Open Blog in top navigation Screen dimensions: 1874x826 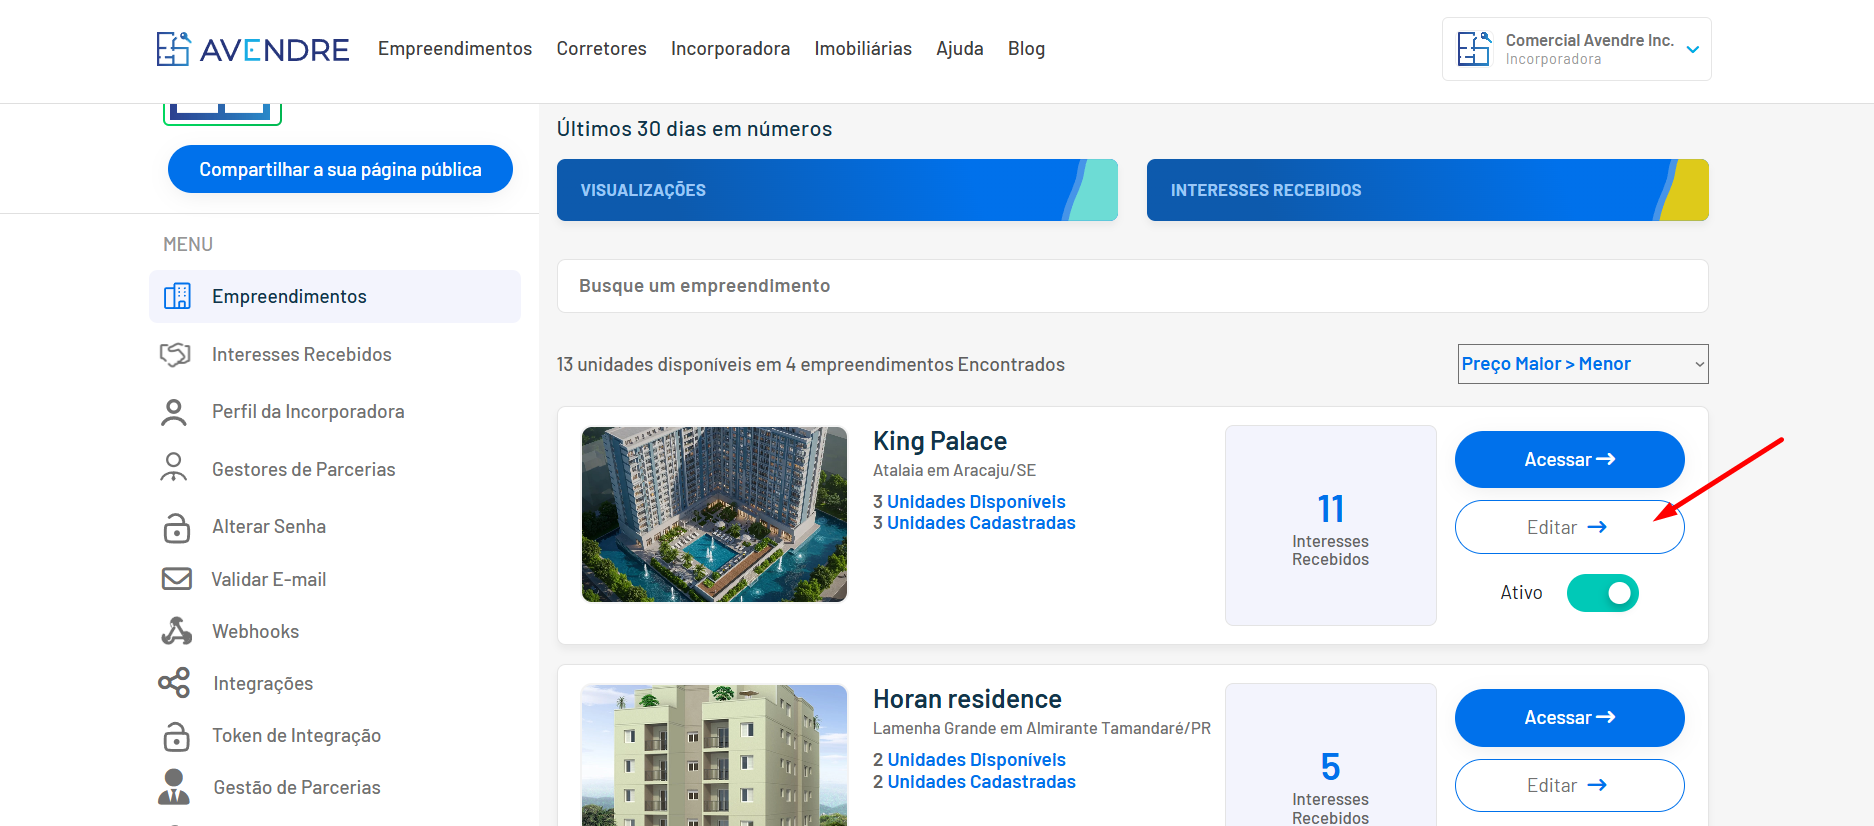(x=1026, y=49)
